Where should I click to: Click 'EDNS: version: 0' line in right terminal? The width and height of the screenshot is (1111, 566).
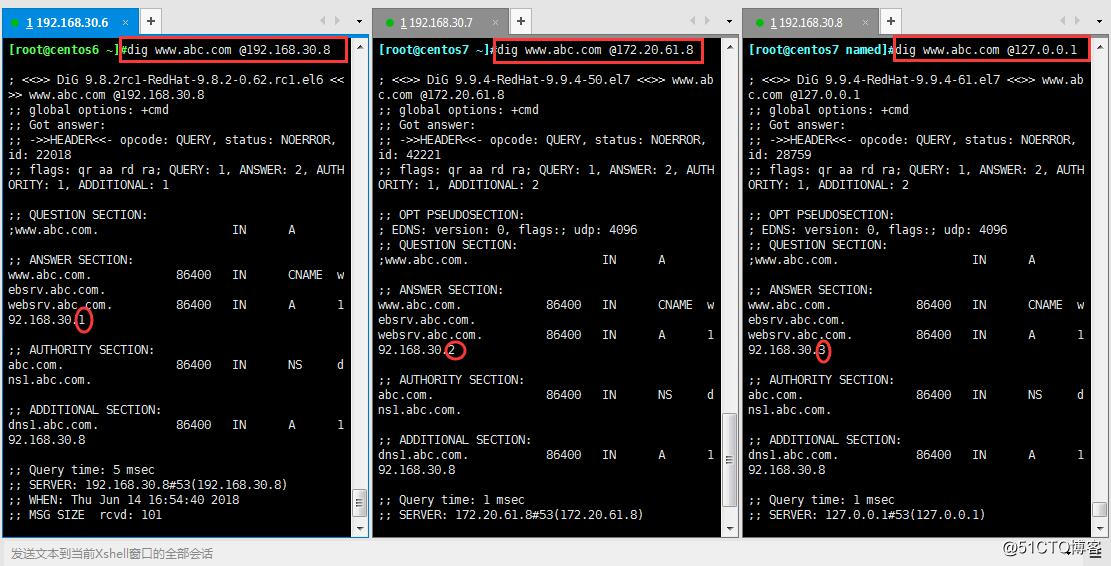tap(878, 230)
